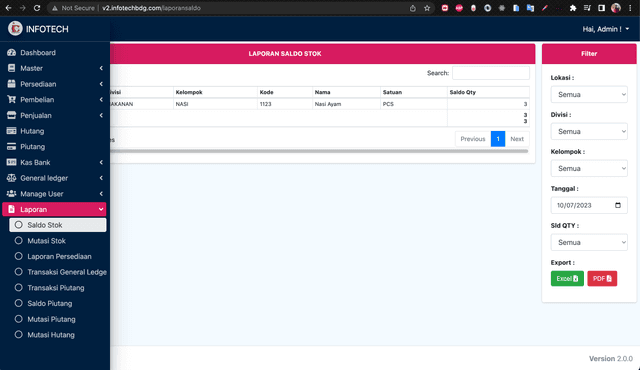Click the General ledger scale icon

tap(11, 178)
